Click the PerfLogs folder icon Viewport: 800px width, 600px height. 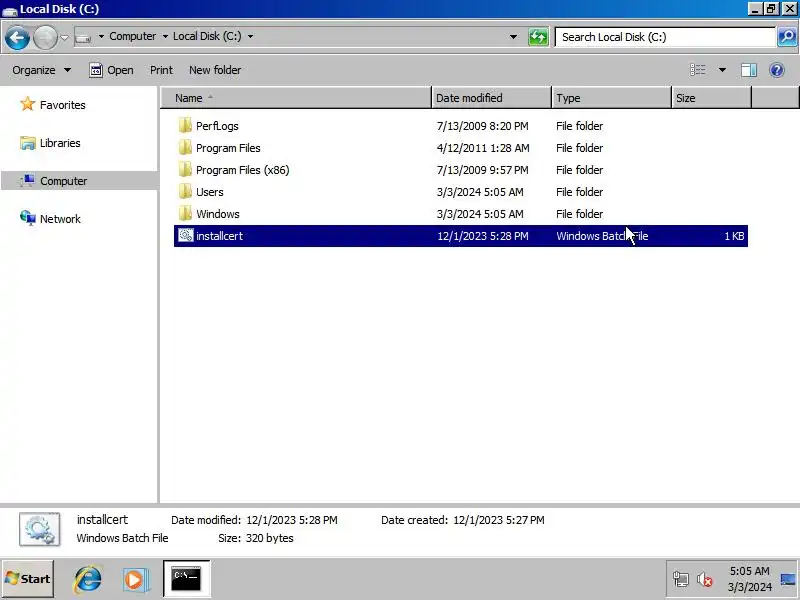(185, 126)
